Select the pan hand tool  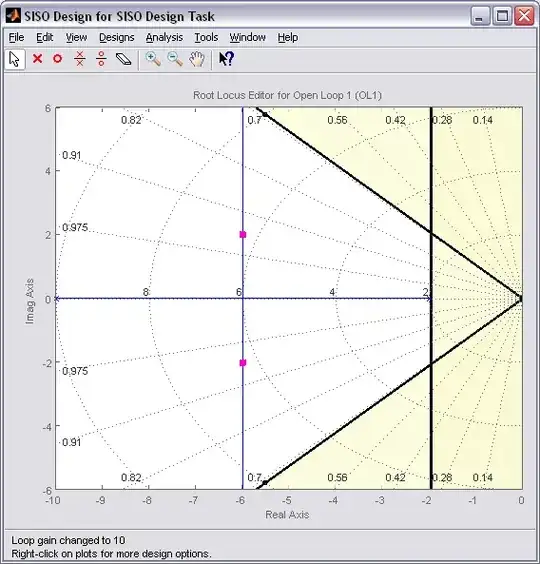point(197,59)
